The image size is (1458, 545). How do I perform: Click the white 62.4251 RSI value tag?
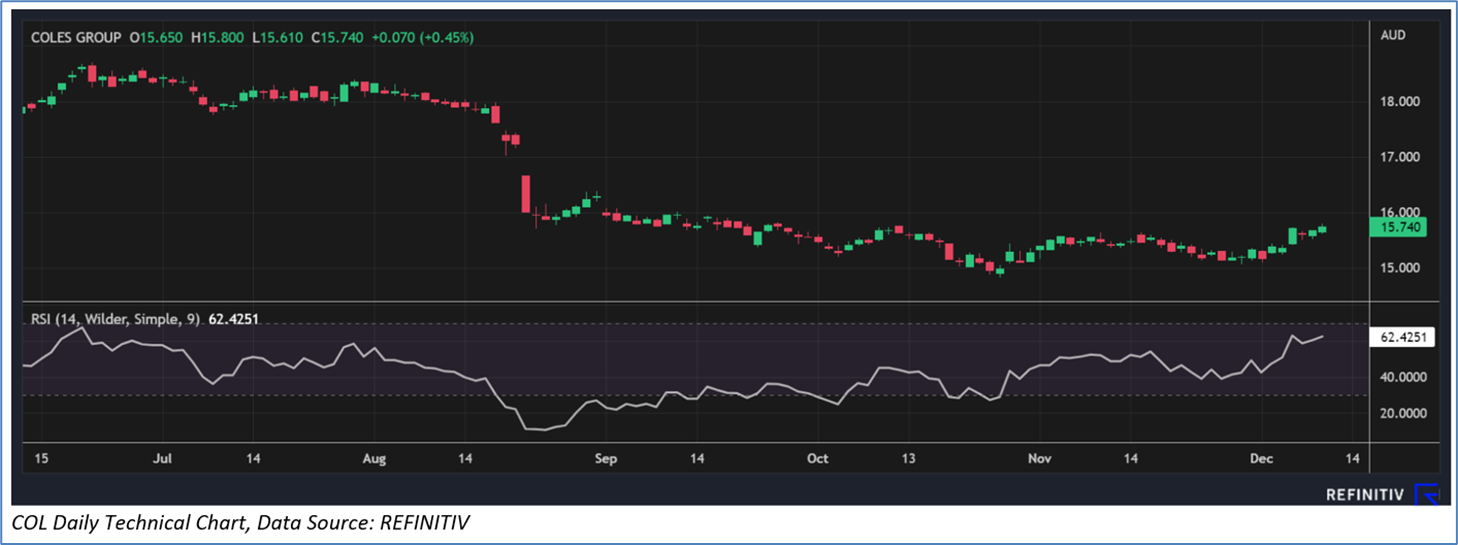[x=1404, y=338]
